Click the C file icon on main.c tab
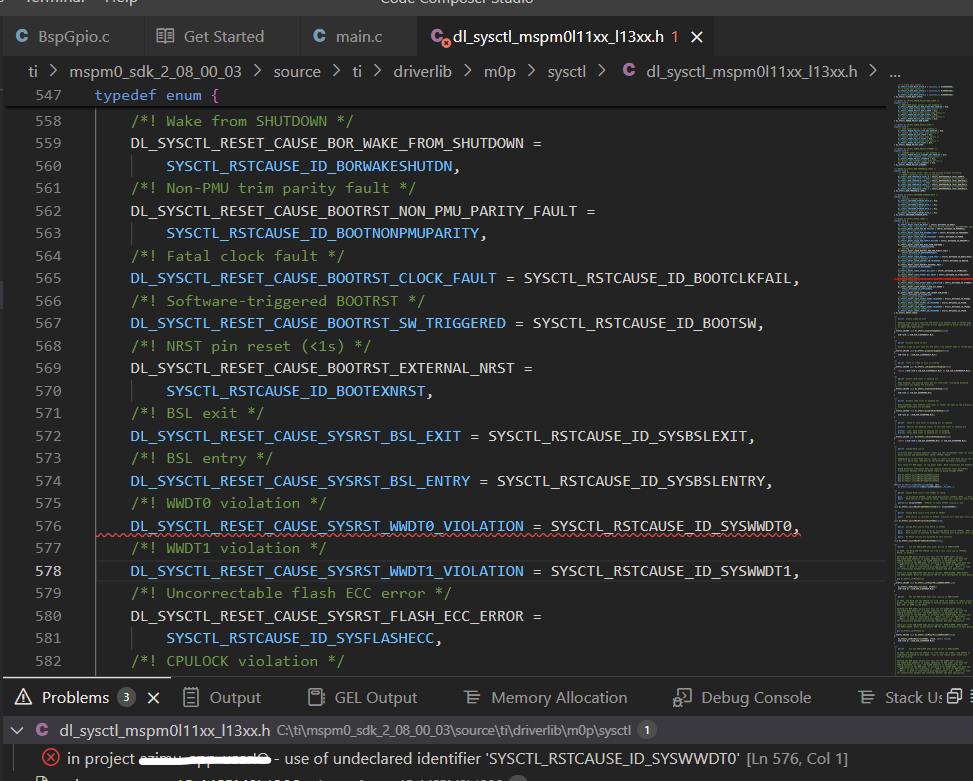This screenshot has width=973, height=781. [320, 36]
